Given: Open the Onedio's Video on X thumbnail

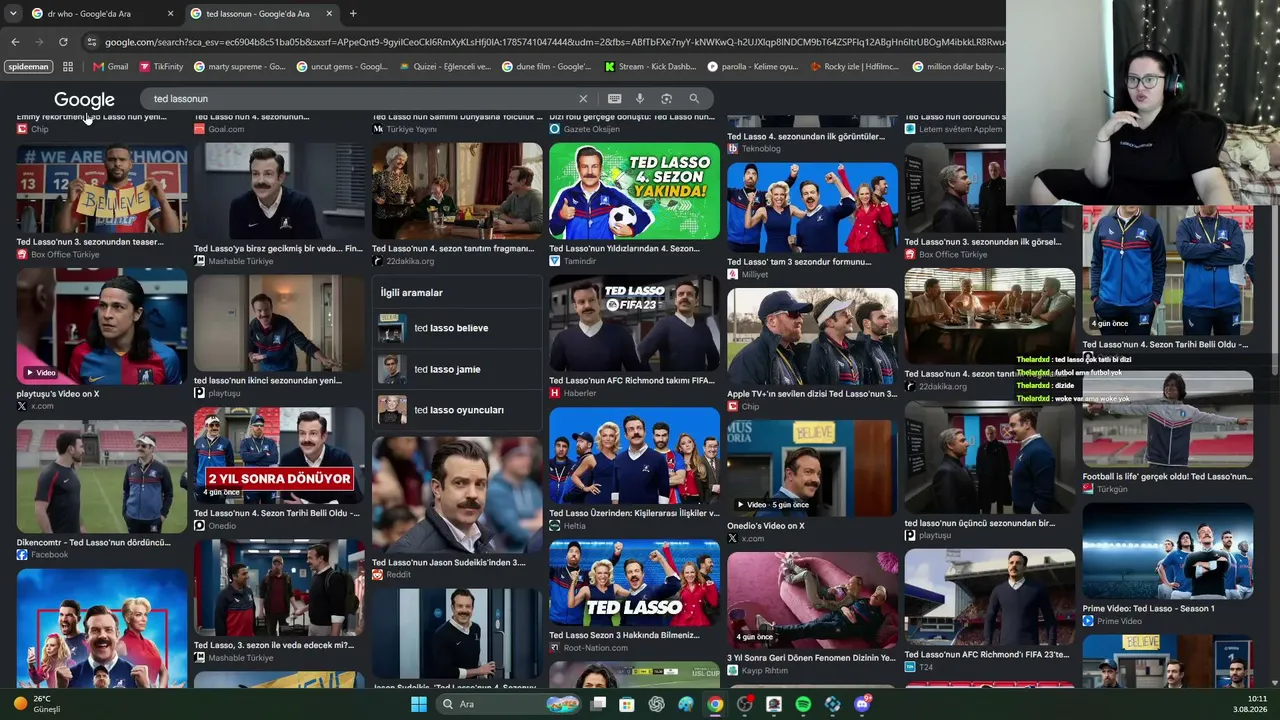Looking at the screenshot, I should tap(812, 466).
